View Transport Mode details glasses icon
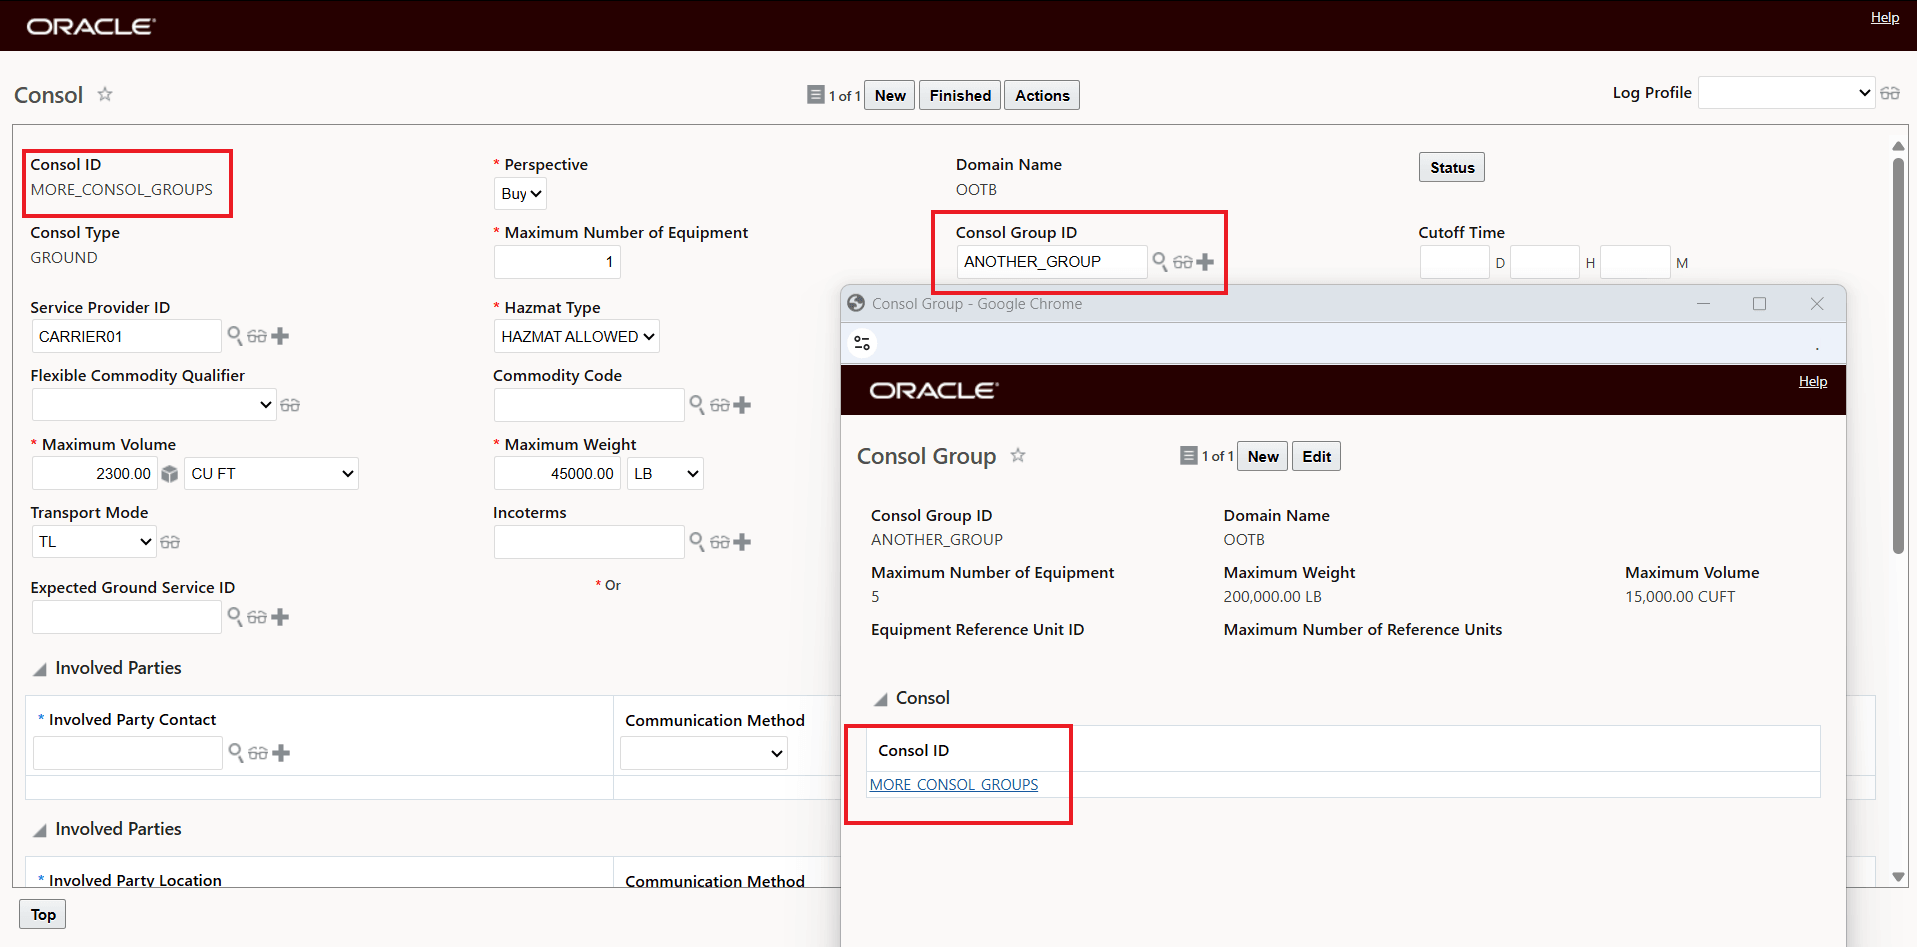The height and width of the screenshot is (947, 1917). point(170,542)
